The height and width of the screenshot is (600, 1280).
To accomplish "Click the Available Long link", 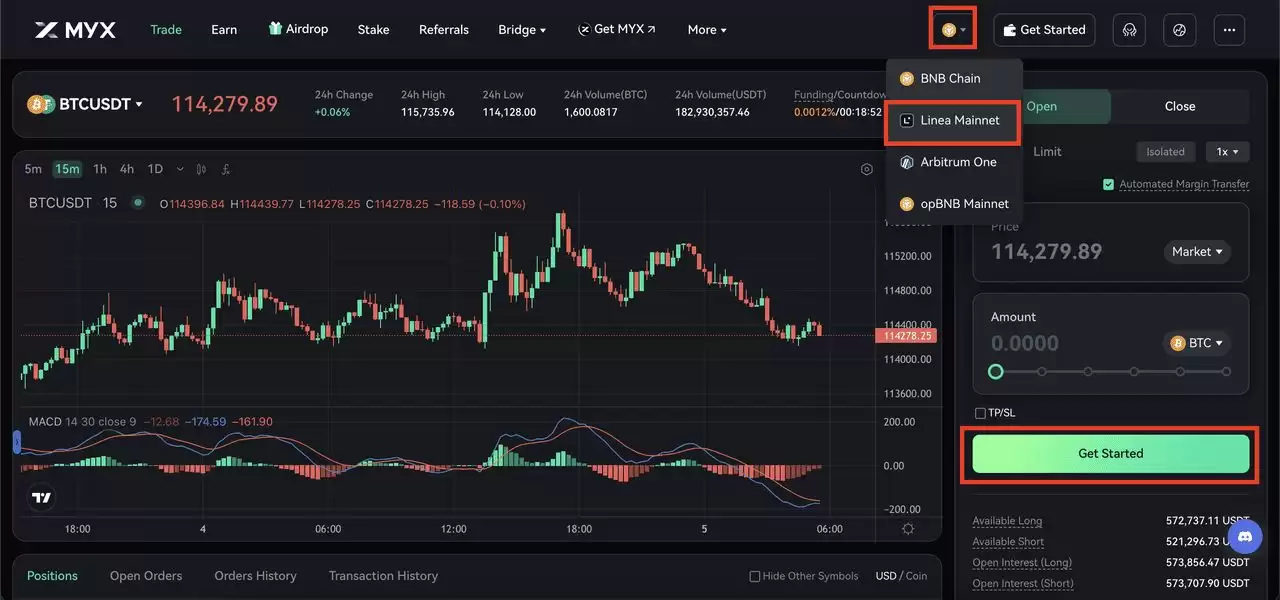I will pyautogui.click(x=1006, y=520).
